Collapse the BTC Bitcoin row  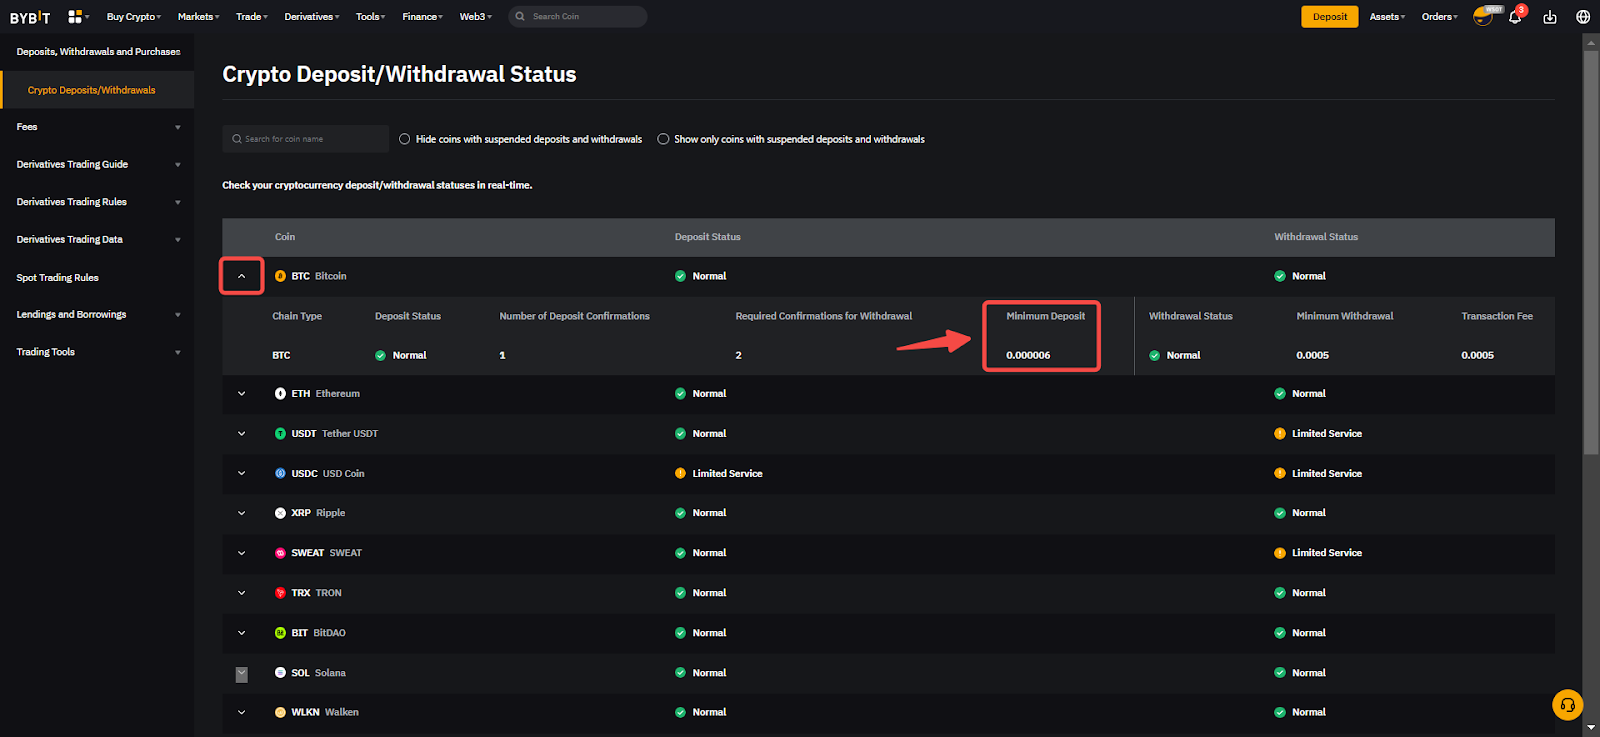(241, 276)
